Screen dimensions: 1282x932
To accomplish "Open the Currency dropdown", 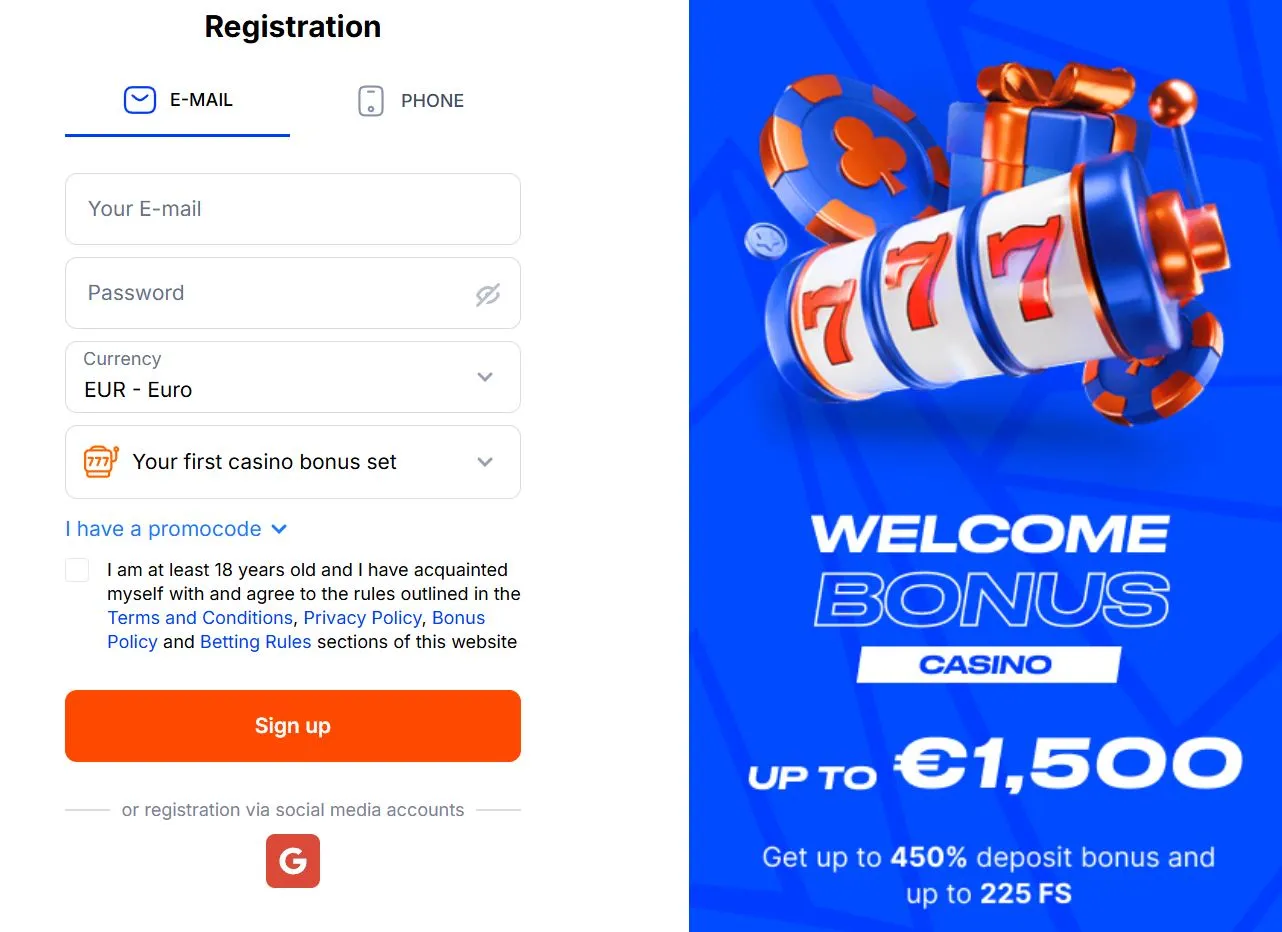I will coord(293,377).
